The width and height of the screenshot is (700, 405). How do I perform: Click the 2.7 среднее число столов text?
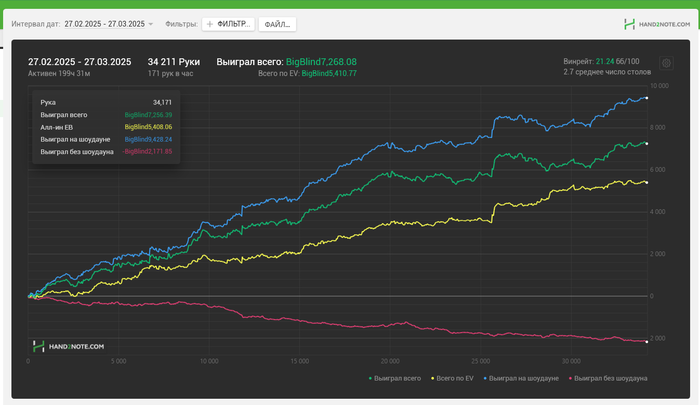(x=607, y=72)
